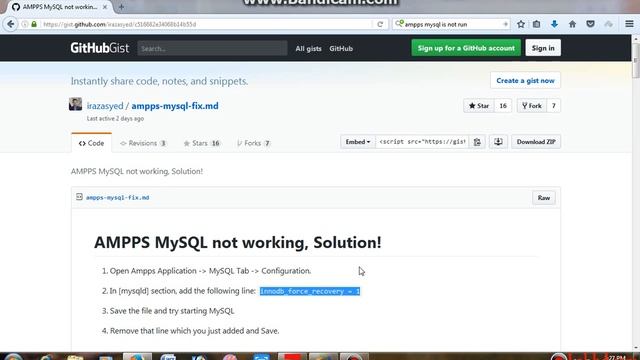640x360 pixels.
Task: Open the ampps-mysql-fix.md title link
Action: [175, 106]
